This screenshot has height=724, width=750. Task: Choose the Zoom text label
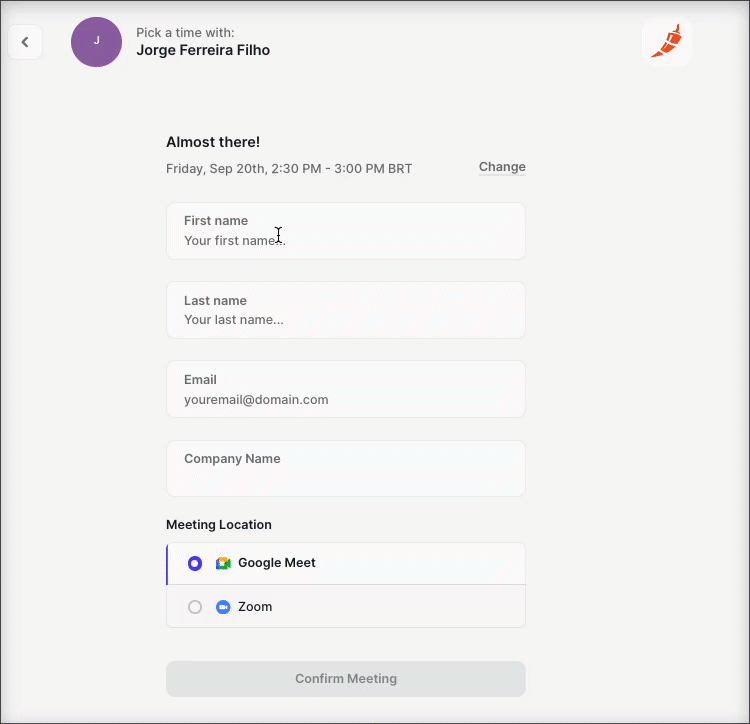tap(255, 607)
